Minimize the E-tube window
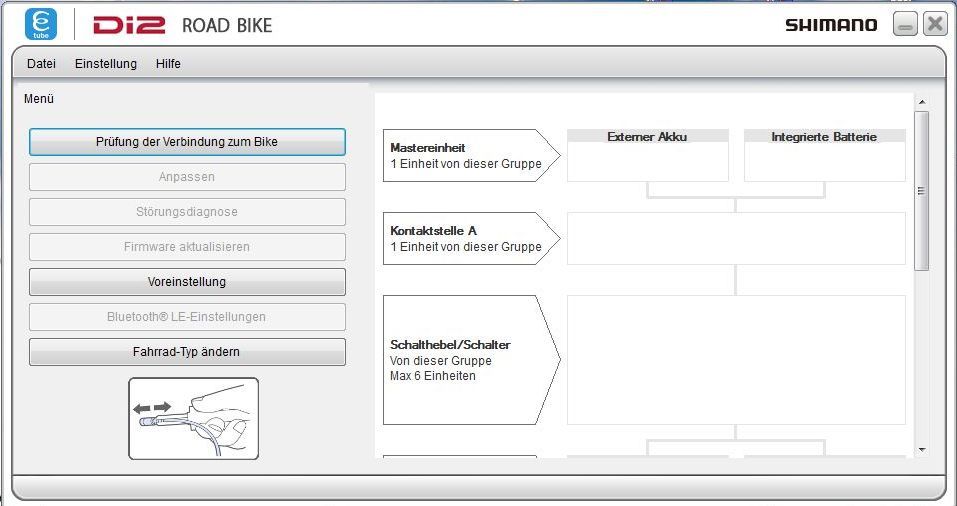957x506 pixels. (905, 25)
